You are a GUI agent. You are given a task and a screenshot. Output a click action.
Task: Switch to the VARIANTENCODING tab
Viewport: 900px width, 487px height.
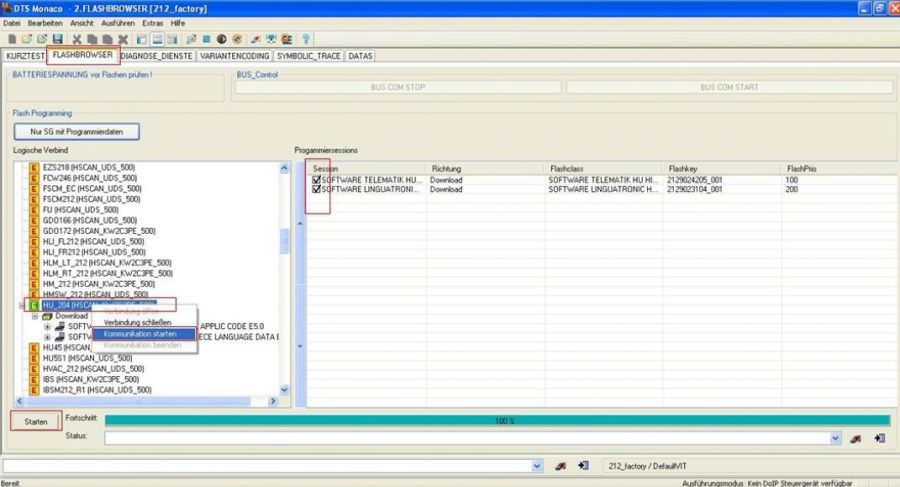[x=235, y=56]
